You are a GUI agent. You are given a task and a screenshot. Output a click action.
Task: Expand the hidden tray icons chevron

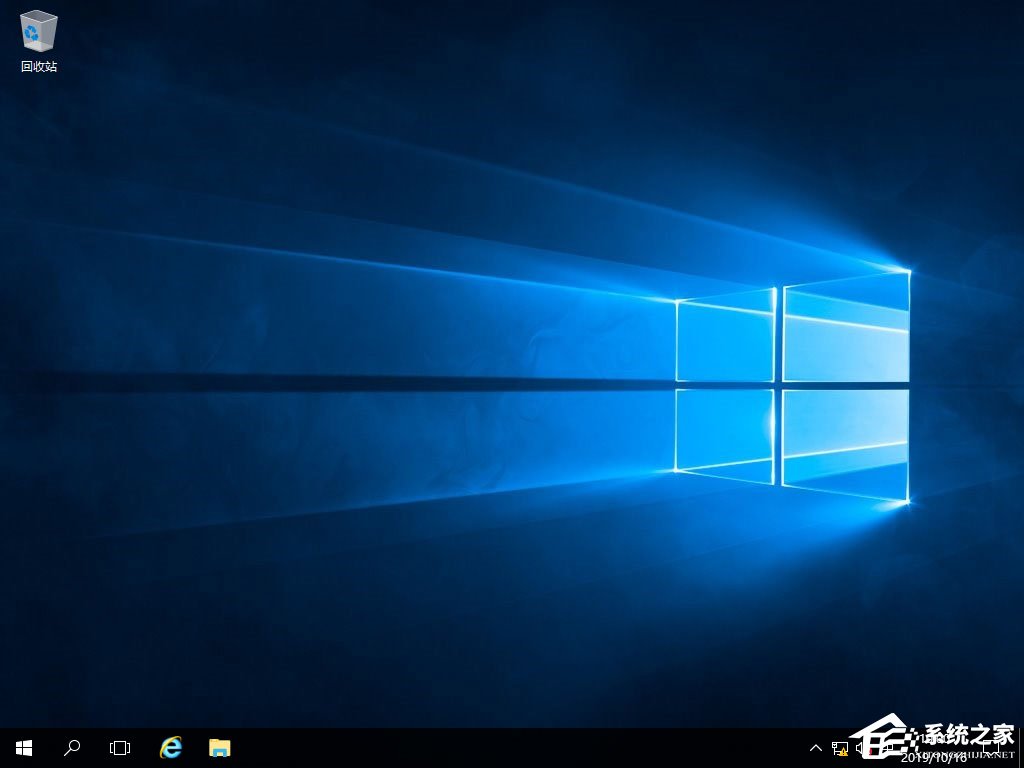pyautogui.click(x=816, y=747)
